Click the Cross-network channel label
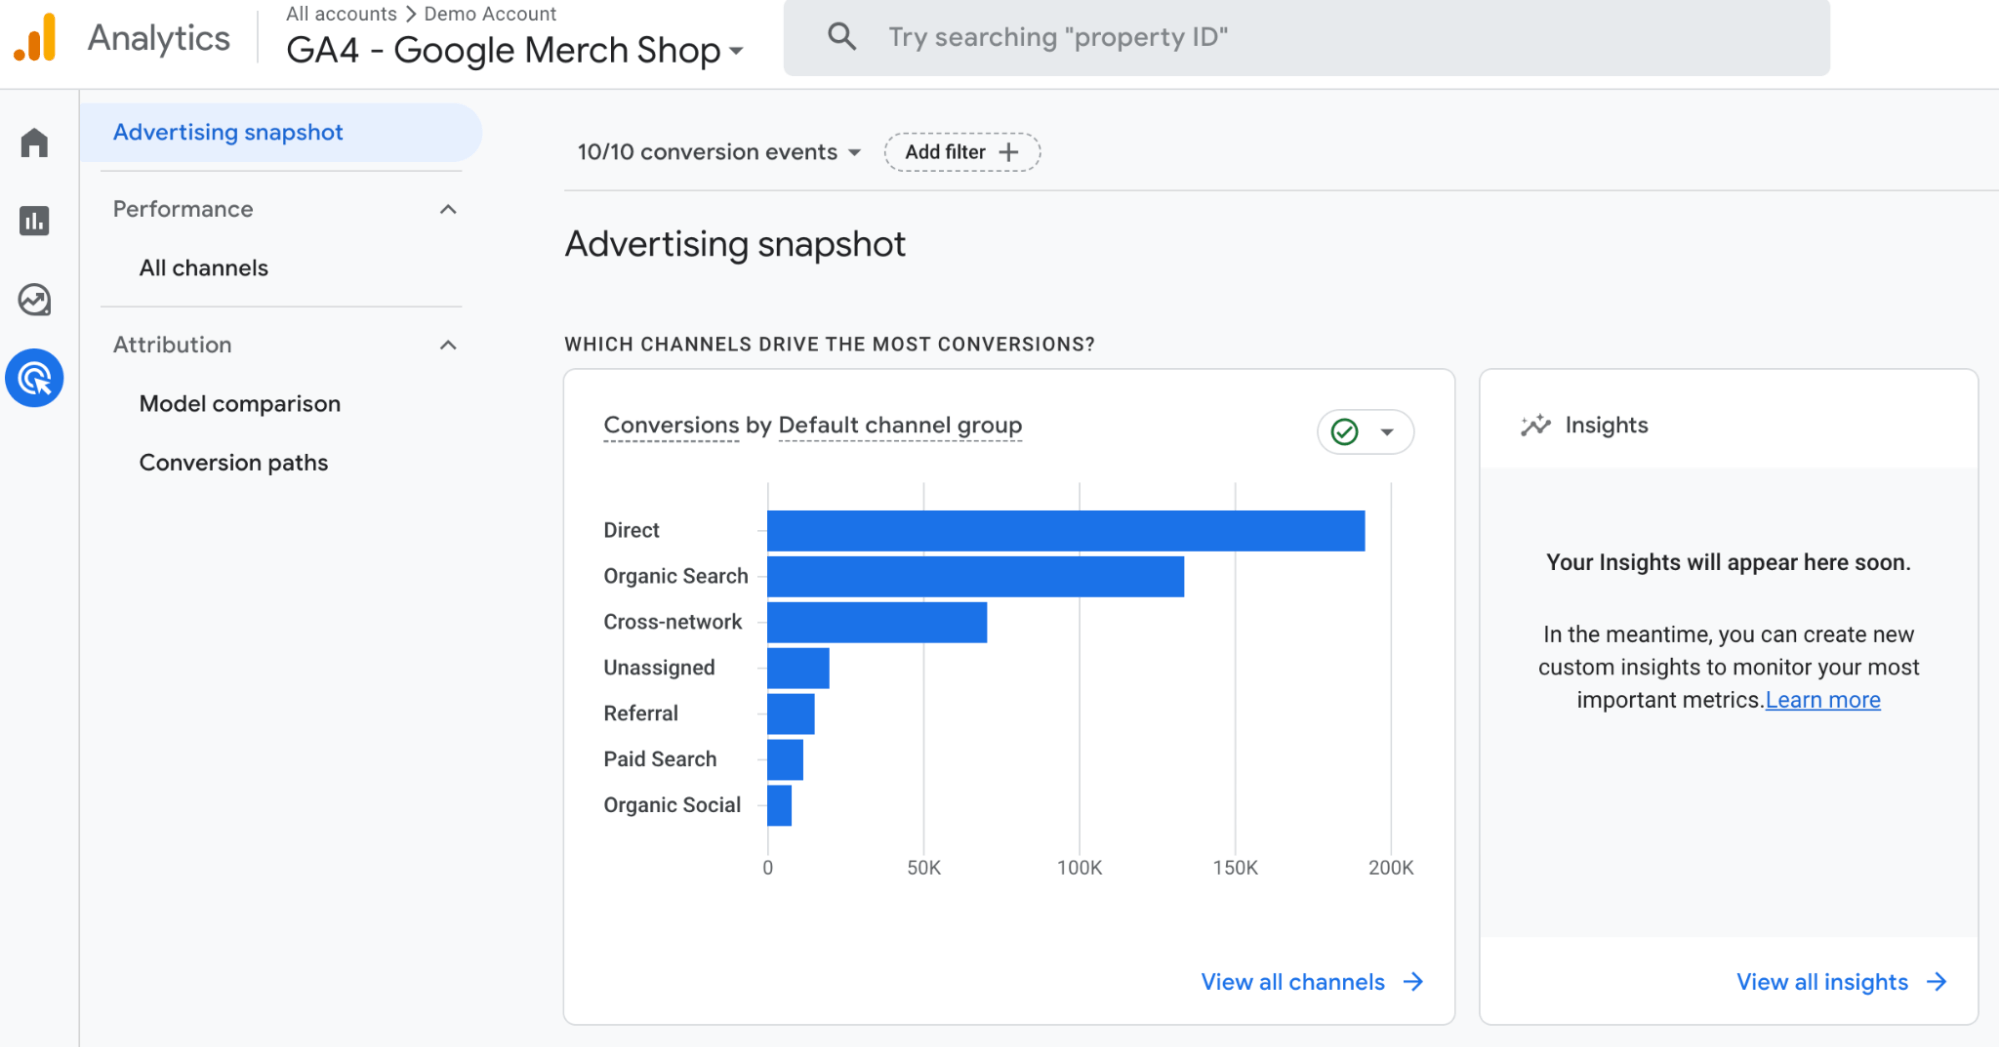Screen dimensions: 1999x1048 click(673, 622)
